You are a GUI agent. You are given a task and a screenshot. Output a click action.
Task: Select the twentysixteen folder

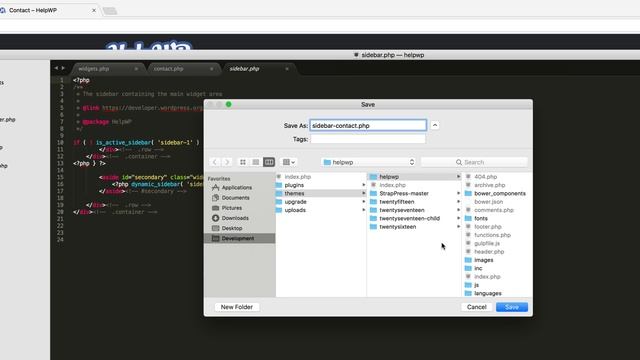point(398,227)
